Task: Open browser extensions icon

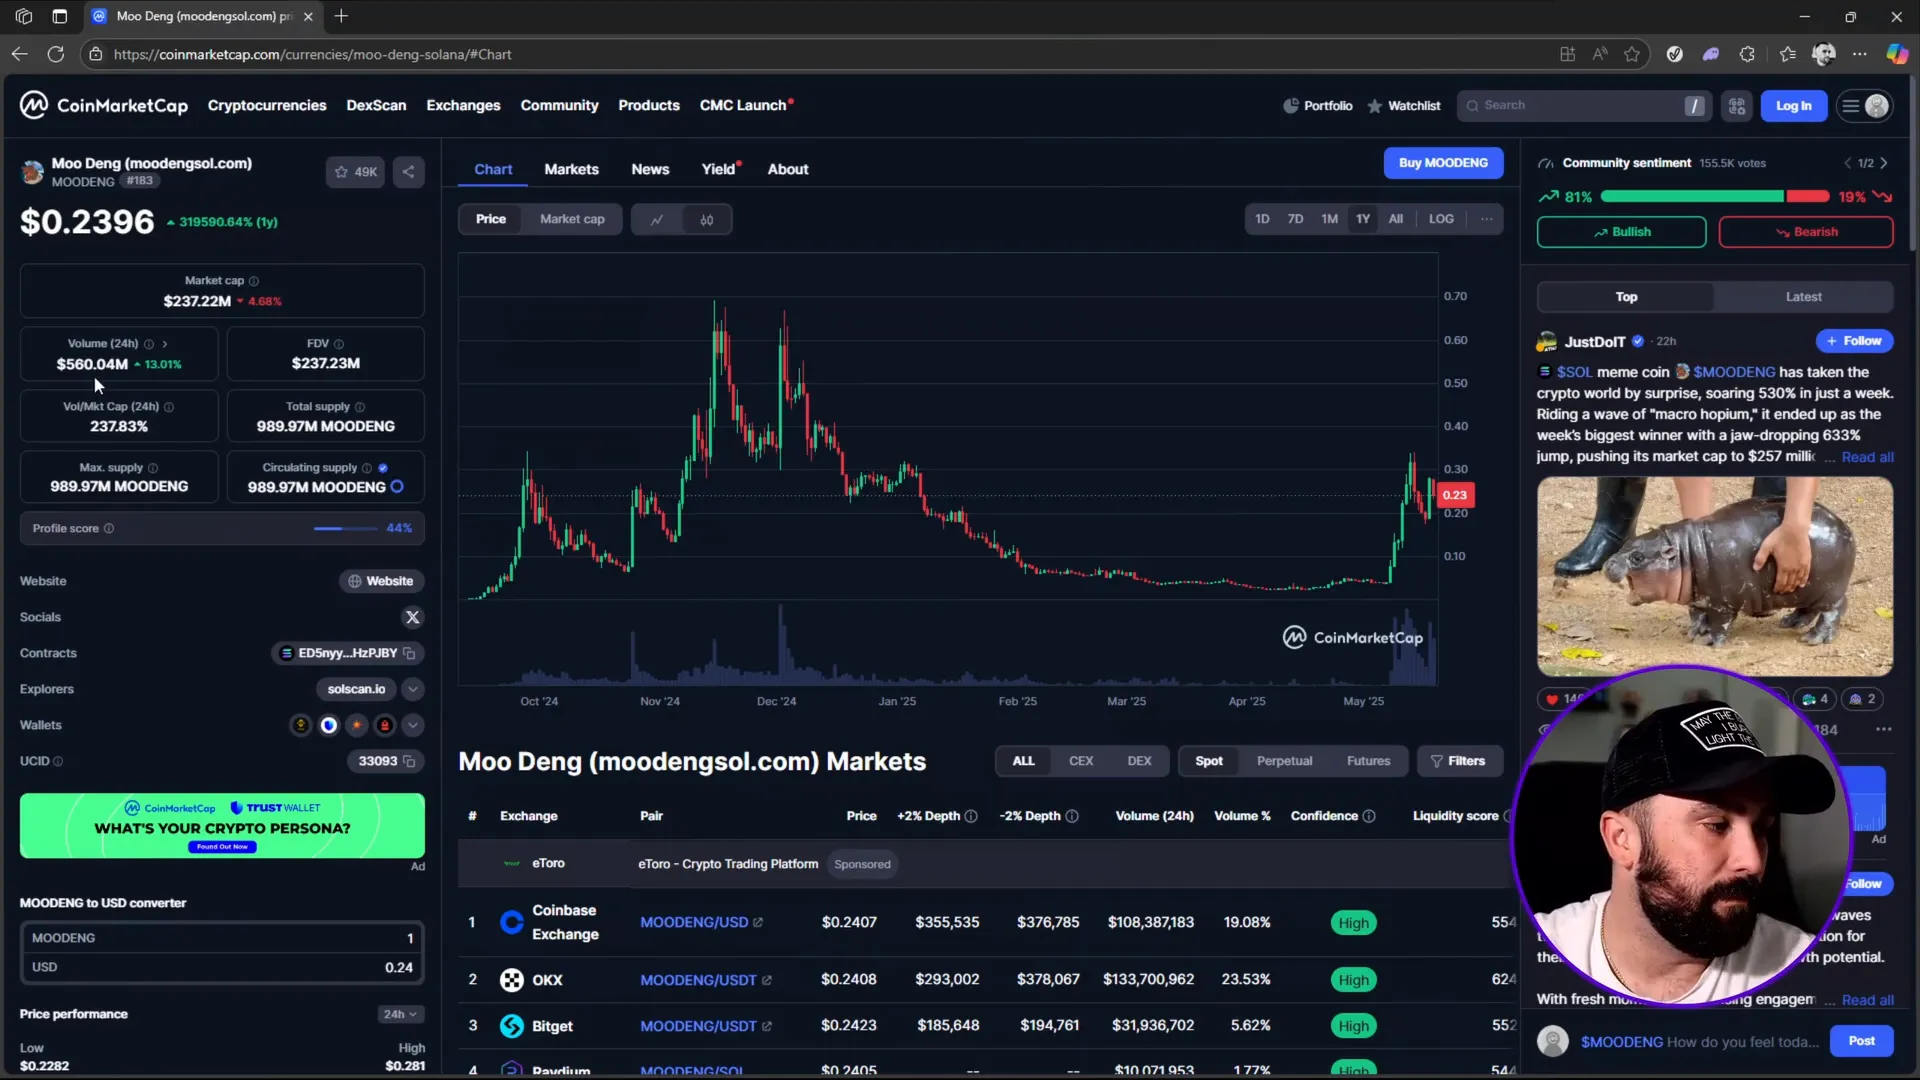Action: (x=1747, y=54)
